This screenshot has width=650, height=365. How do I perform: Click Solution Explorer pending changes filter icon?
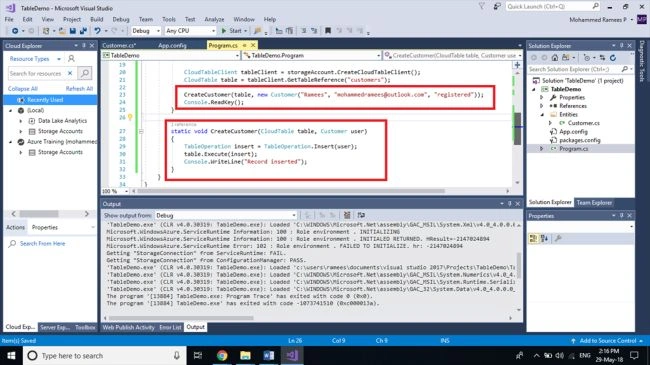click(587, 58)
